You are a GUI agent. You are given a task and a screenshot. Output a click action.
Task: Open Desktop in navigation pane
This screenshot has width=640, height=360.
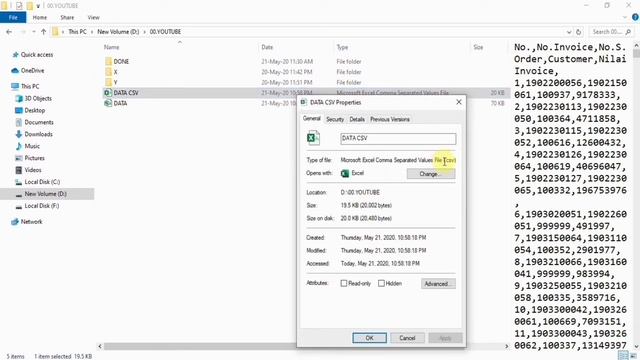coord(35,110)
